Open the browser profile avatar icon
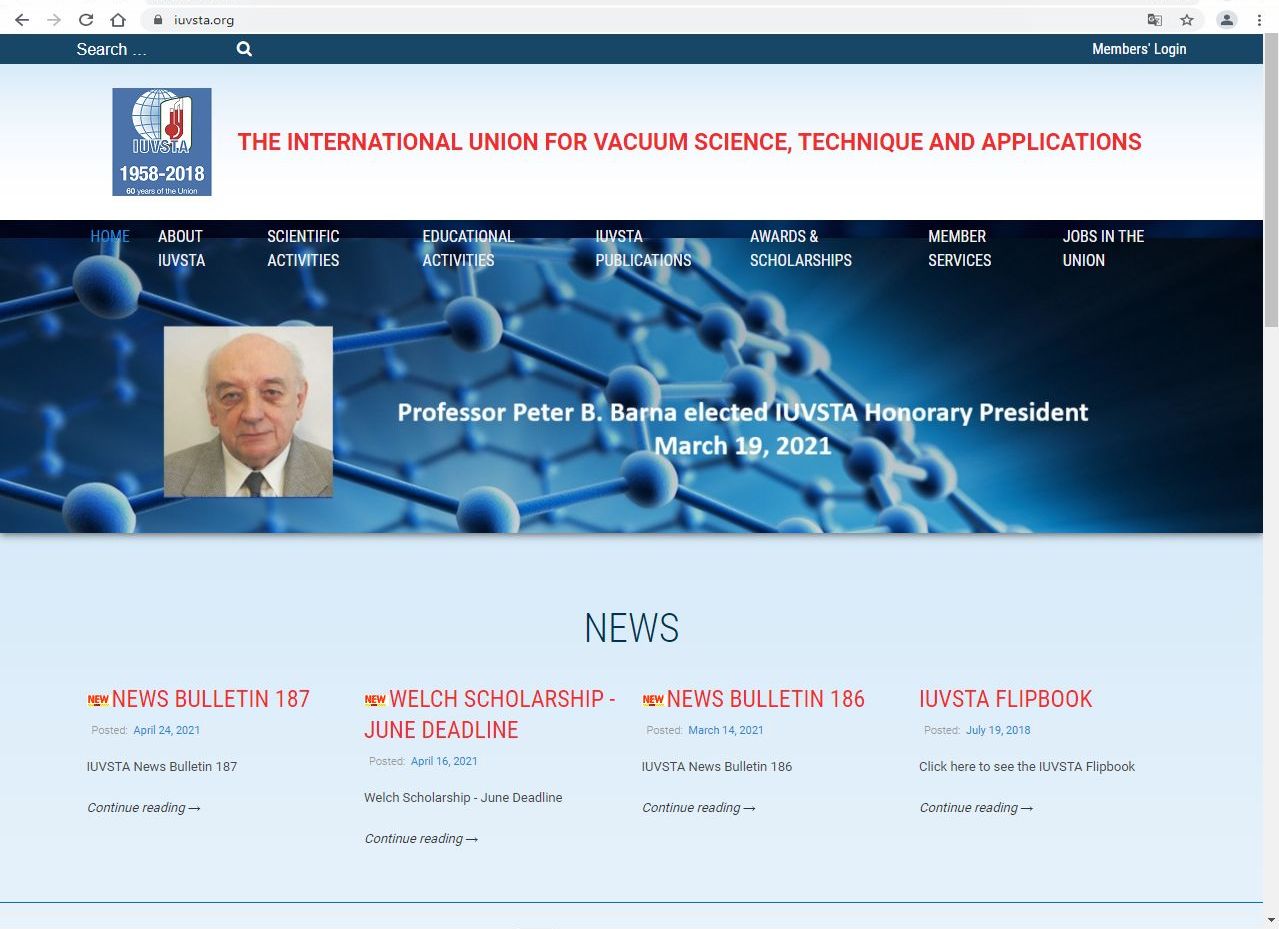Screen dimensions: 1279x929 [x=1227, y=20]
